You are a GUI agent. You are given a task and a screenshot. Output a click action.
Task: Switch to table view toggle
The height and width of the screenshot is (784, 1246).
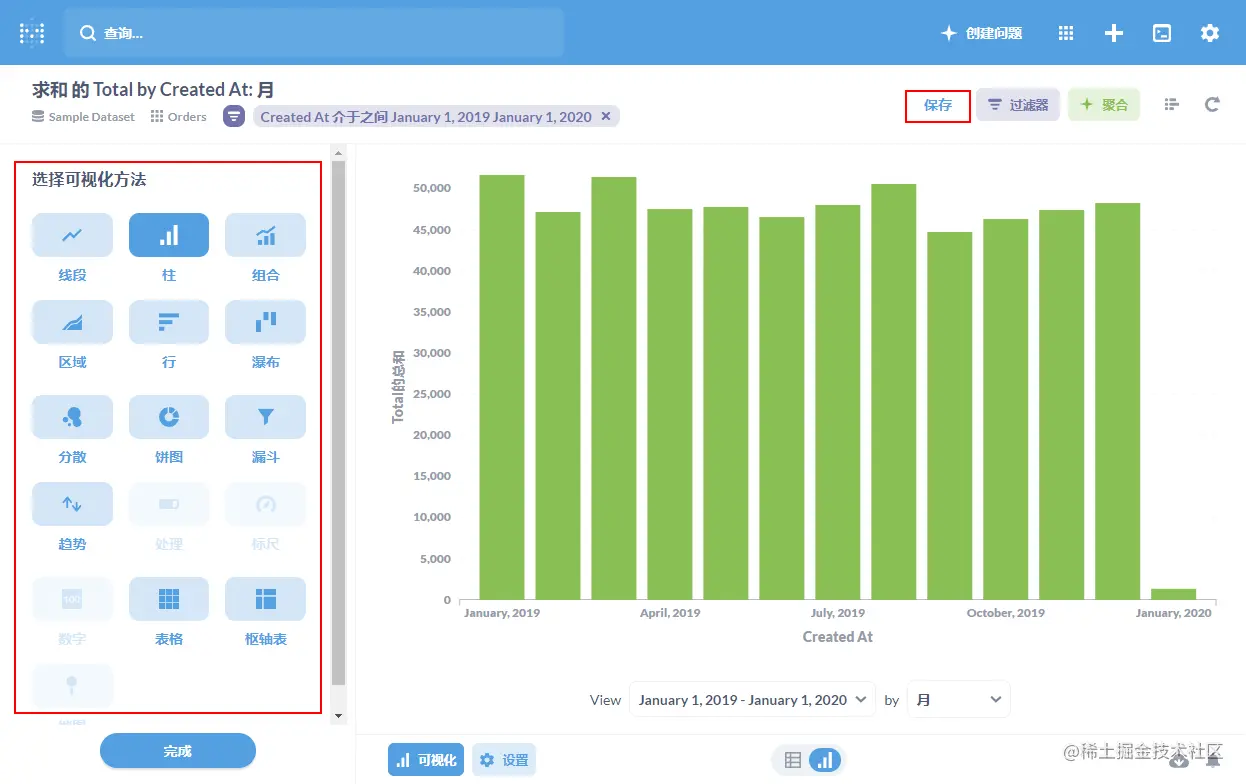point(793,760)
